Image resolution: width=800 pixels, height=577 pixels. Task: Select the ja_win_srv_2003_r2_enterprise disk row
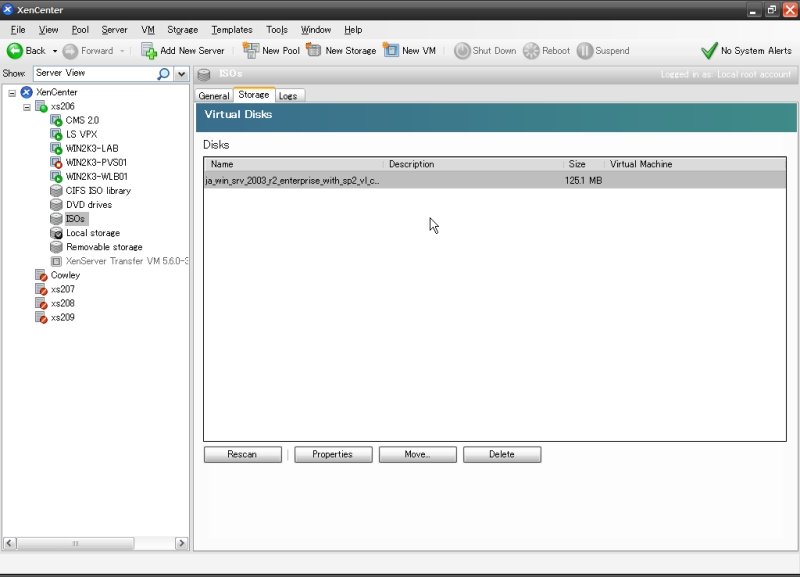[495, 181]
